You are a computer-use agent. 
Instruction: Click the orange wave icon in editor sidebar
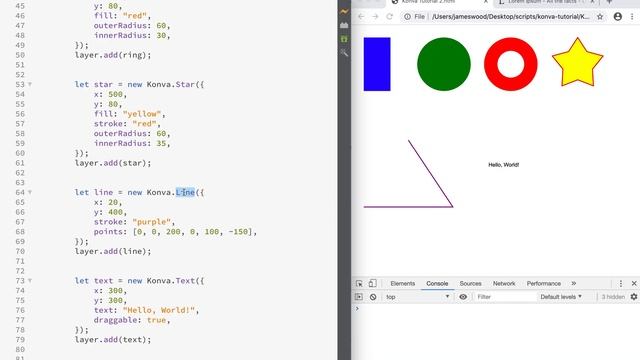pos(344,12)
